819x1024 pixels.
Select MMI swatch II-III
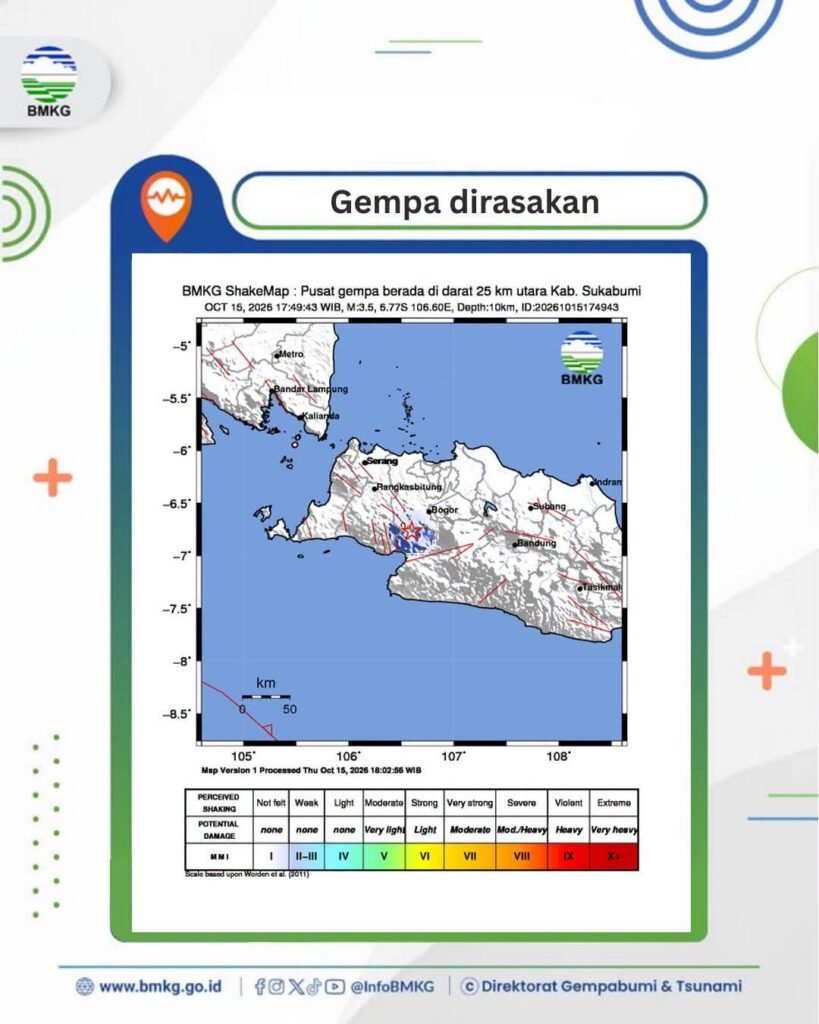pos(306,856)
